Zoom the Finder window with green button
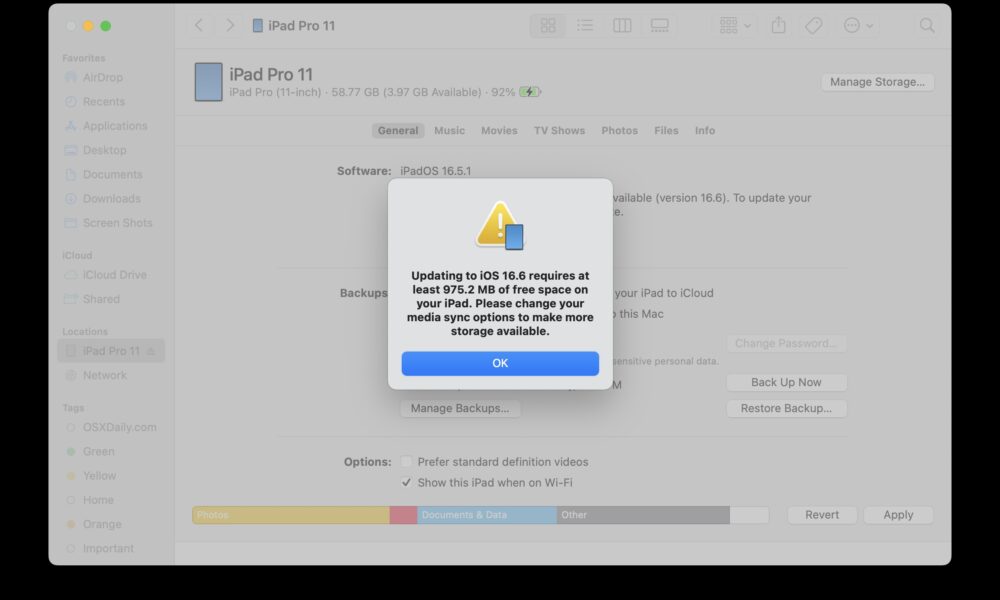Image resolution: width=1000 pixels, height=600 pixels. (x=106, y=26)
